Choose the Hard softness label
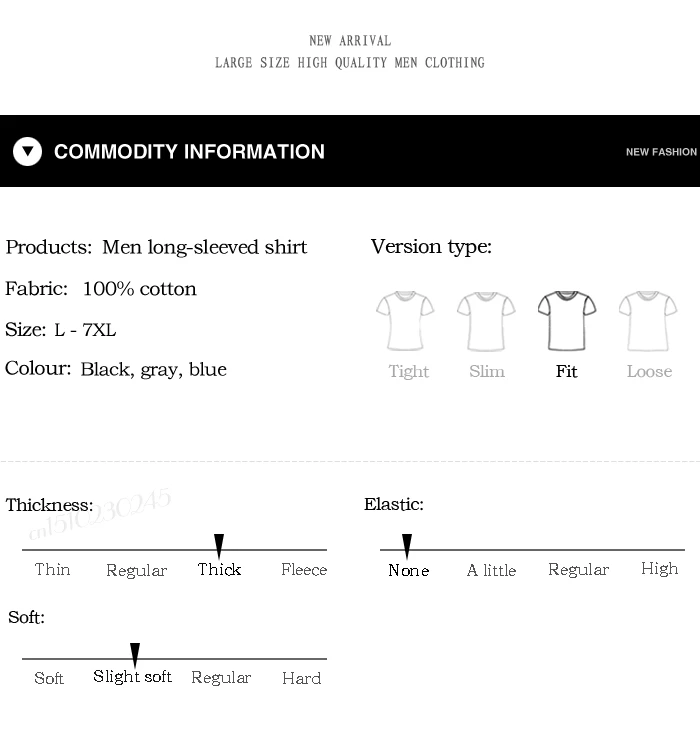700x747 pixels. click(x=301, y=678)
